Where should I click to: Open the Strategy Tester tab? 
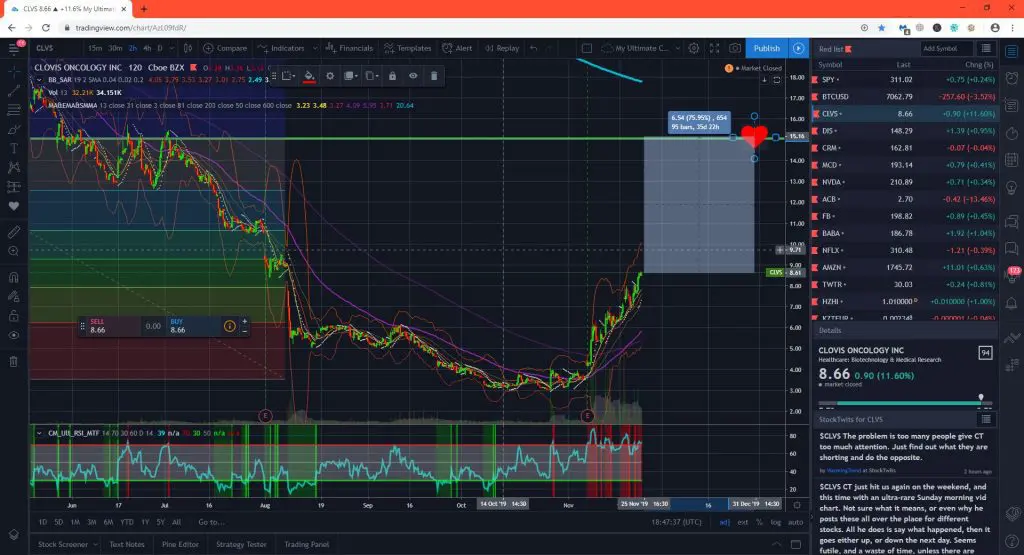241,545
